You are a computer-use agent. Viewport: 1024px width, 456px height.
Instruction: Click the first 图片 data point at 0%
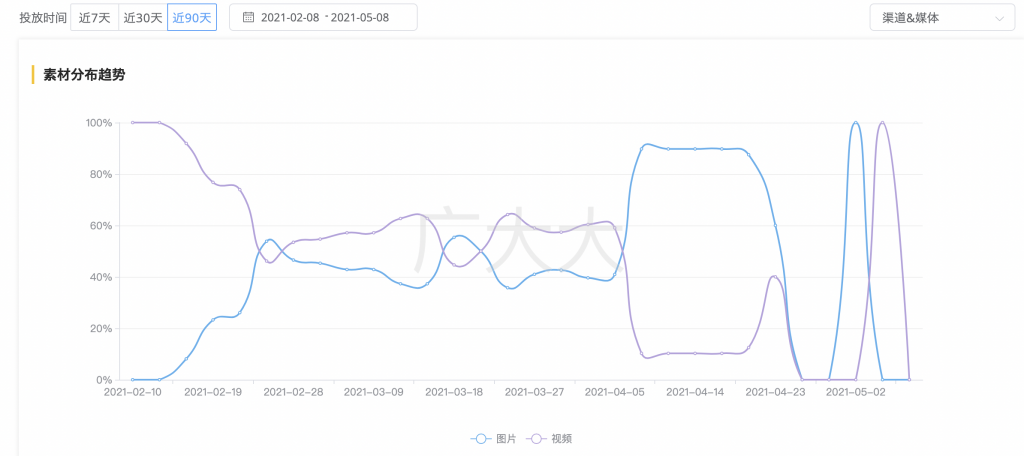coord(133,380)
